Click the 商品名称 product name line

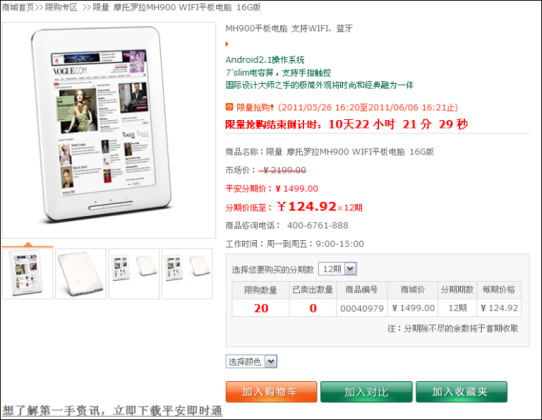[x=330, y=152]
